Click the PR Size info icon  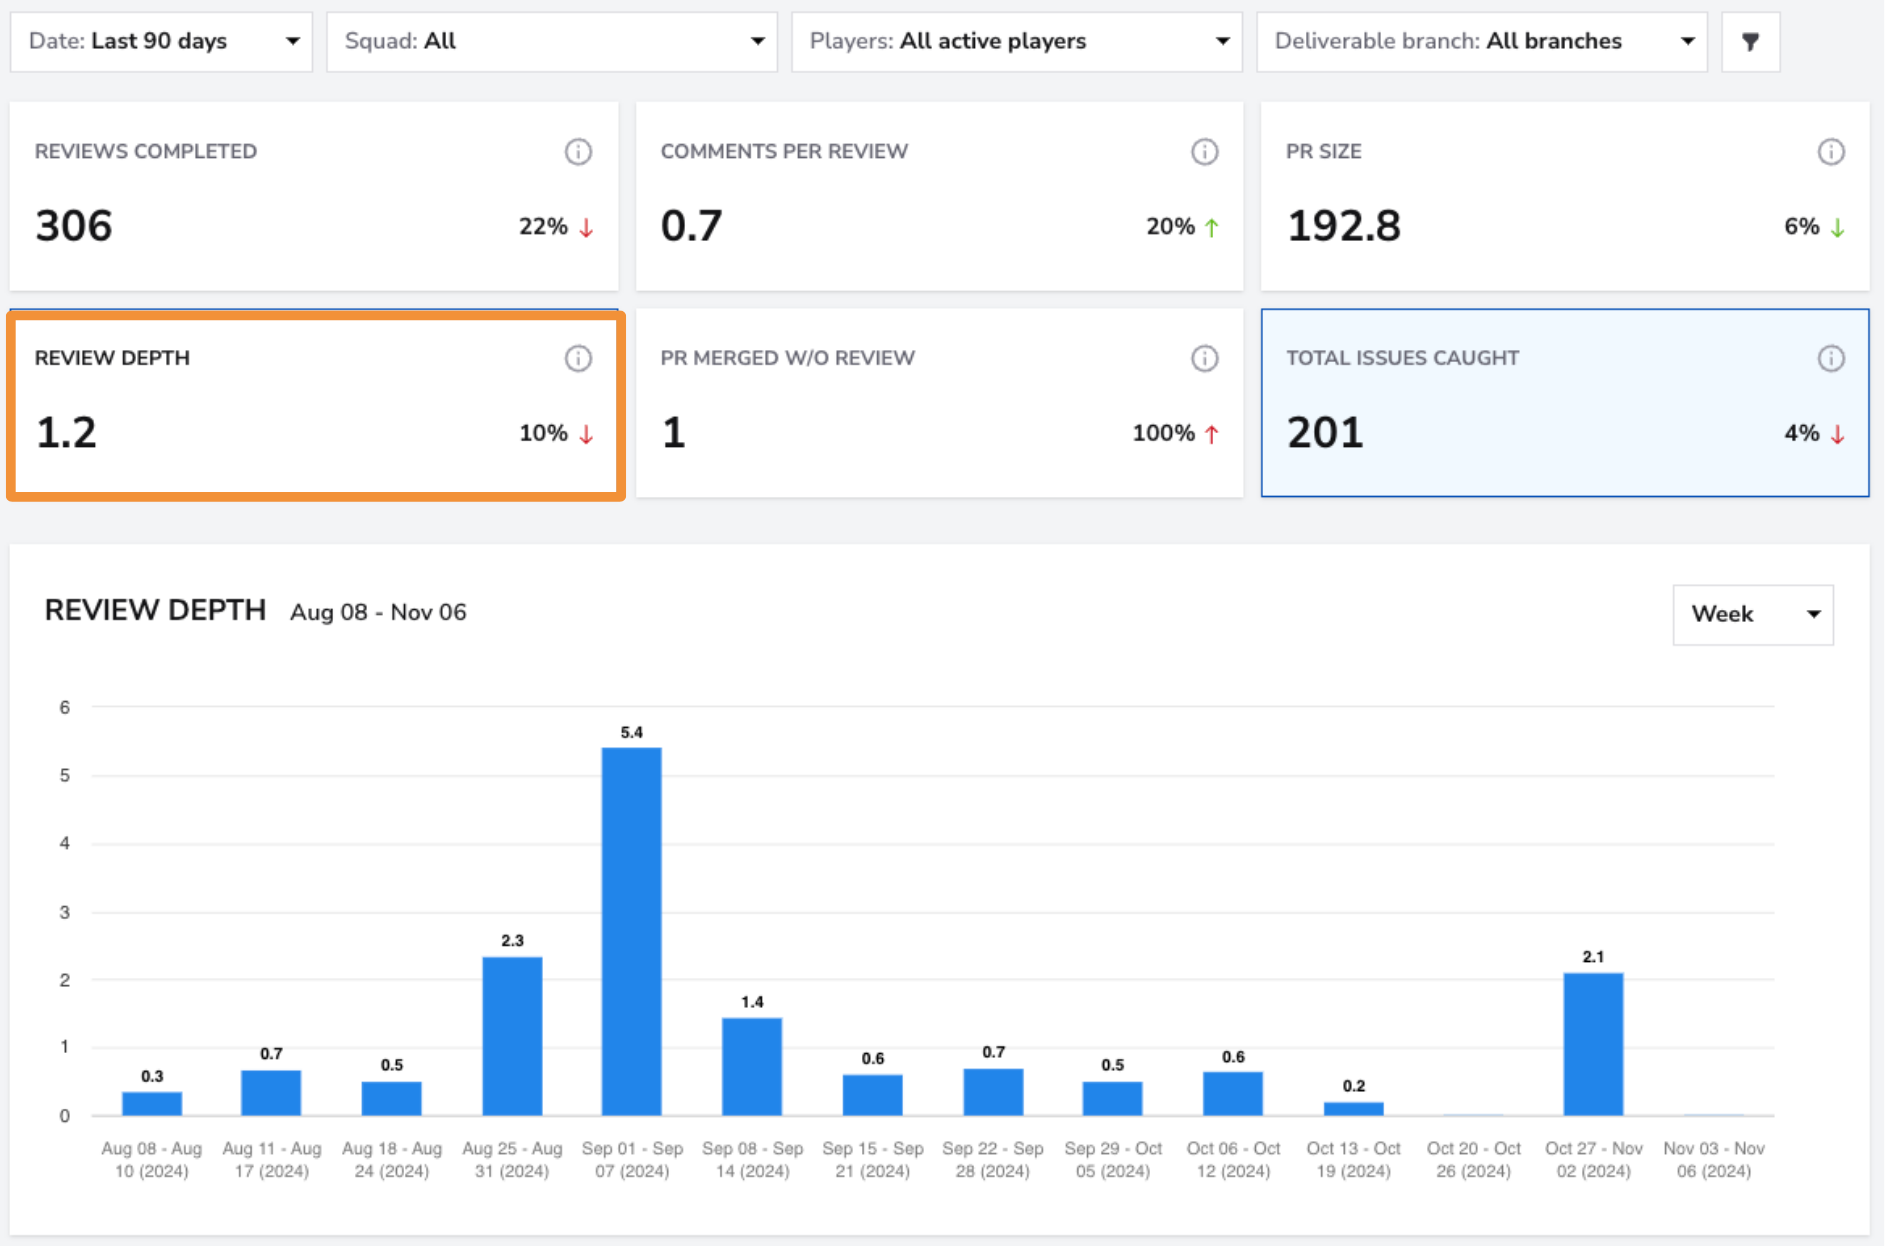click(x=1830, y=152)
